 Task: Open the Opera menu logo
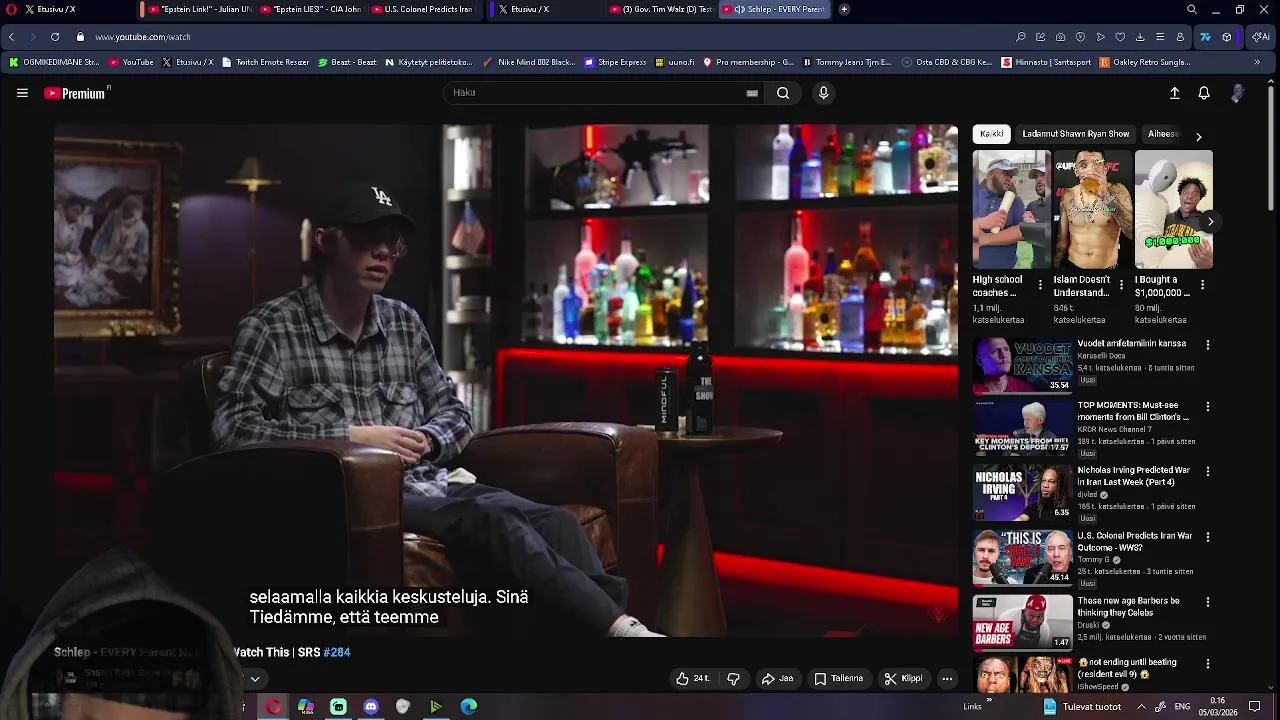point(11,9)
